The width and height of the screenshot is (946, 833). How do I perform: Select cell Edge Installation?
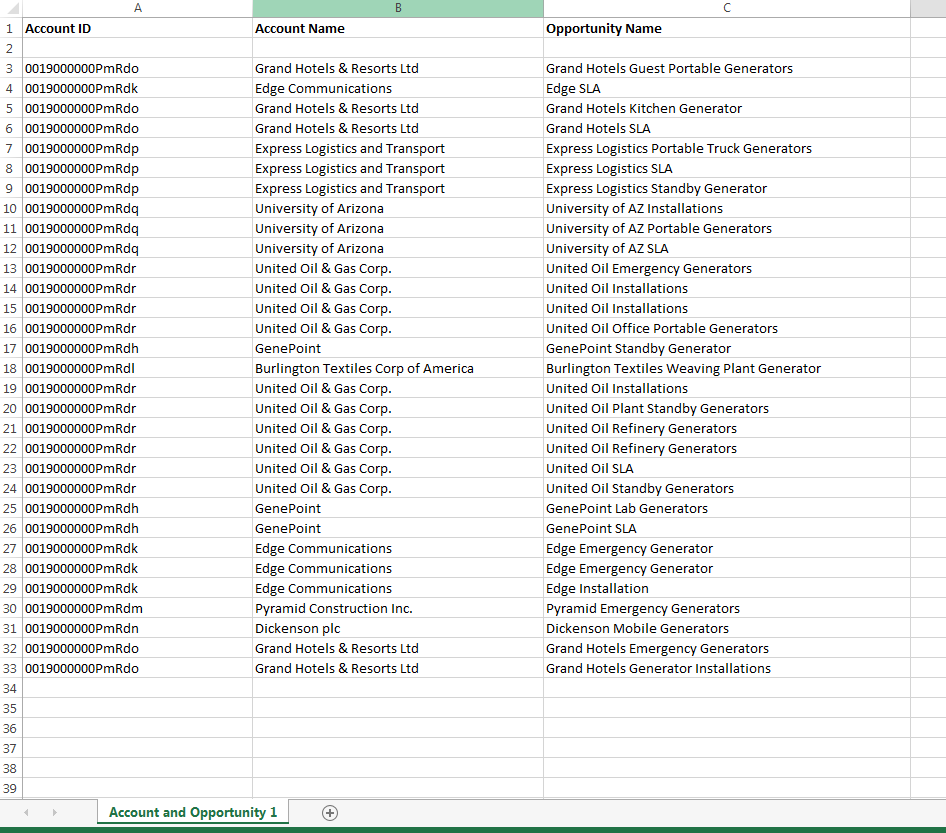[727, 589]
